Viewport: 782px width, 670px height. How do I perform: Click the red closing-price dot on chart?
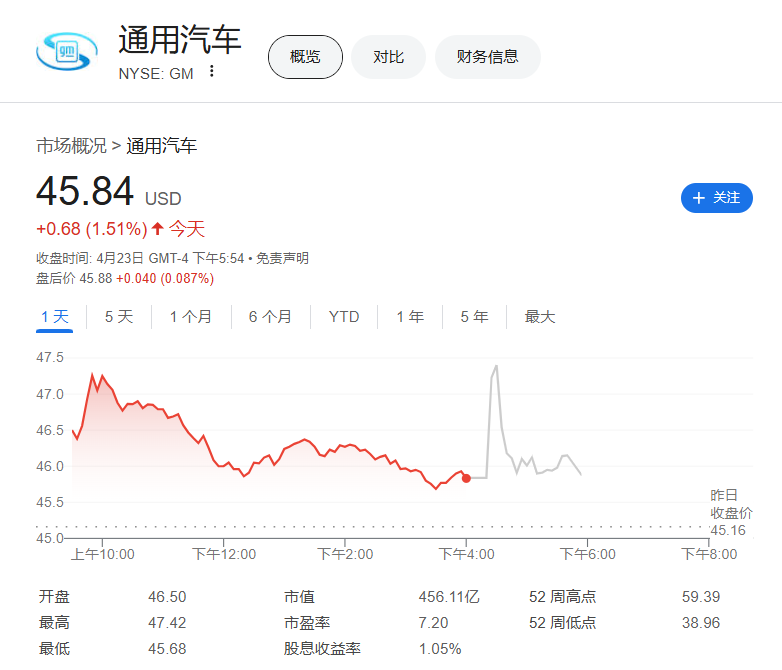coord(466,478)
